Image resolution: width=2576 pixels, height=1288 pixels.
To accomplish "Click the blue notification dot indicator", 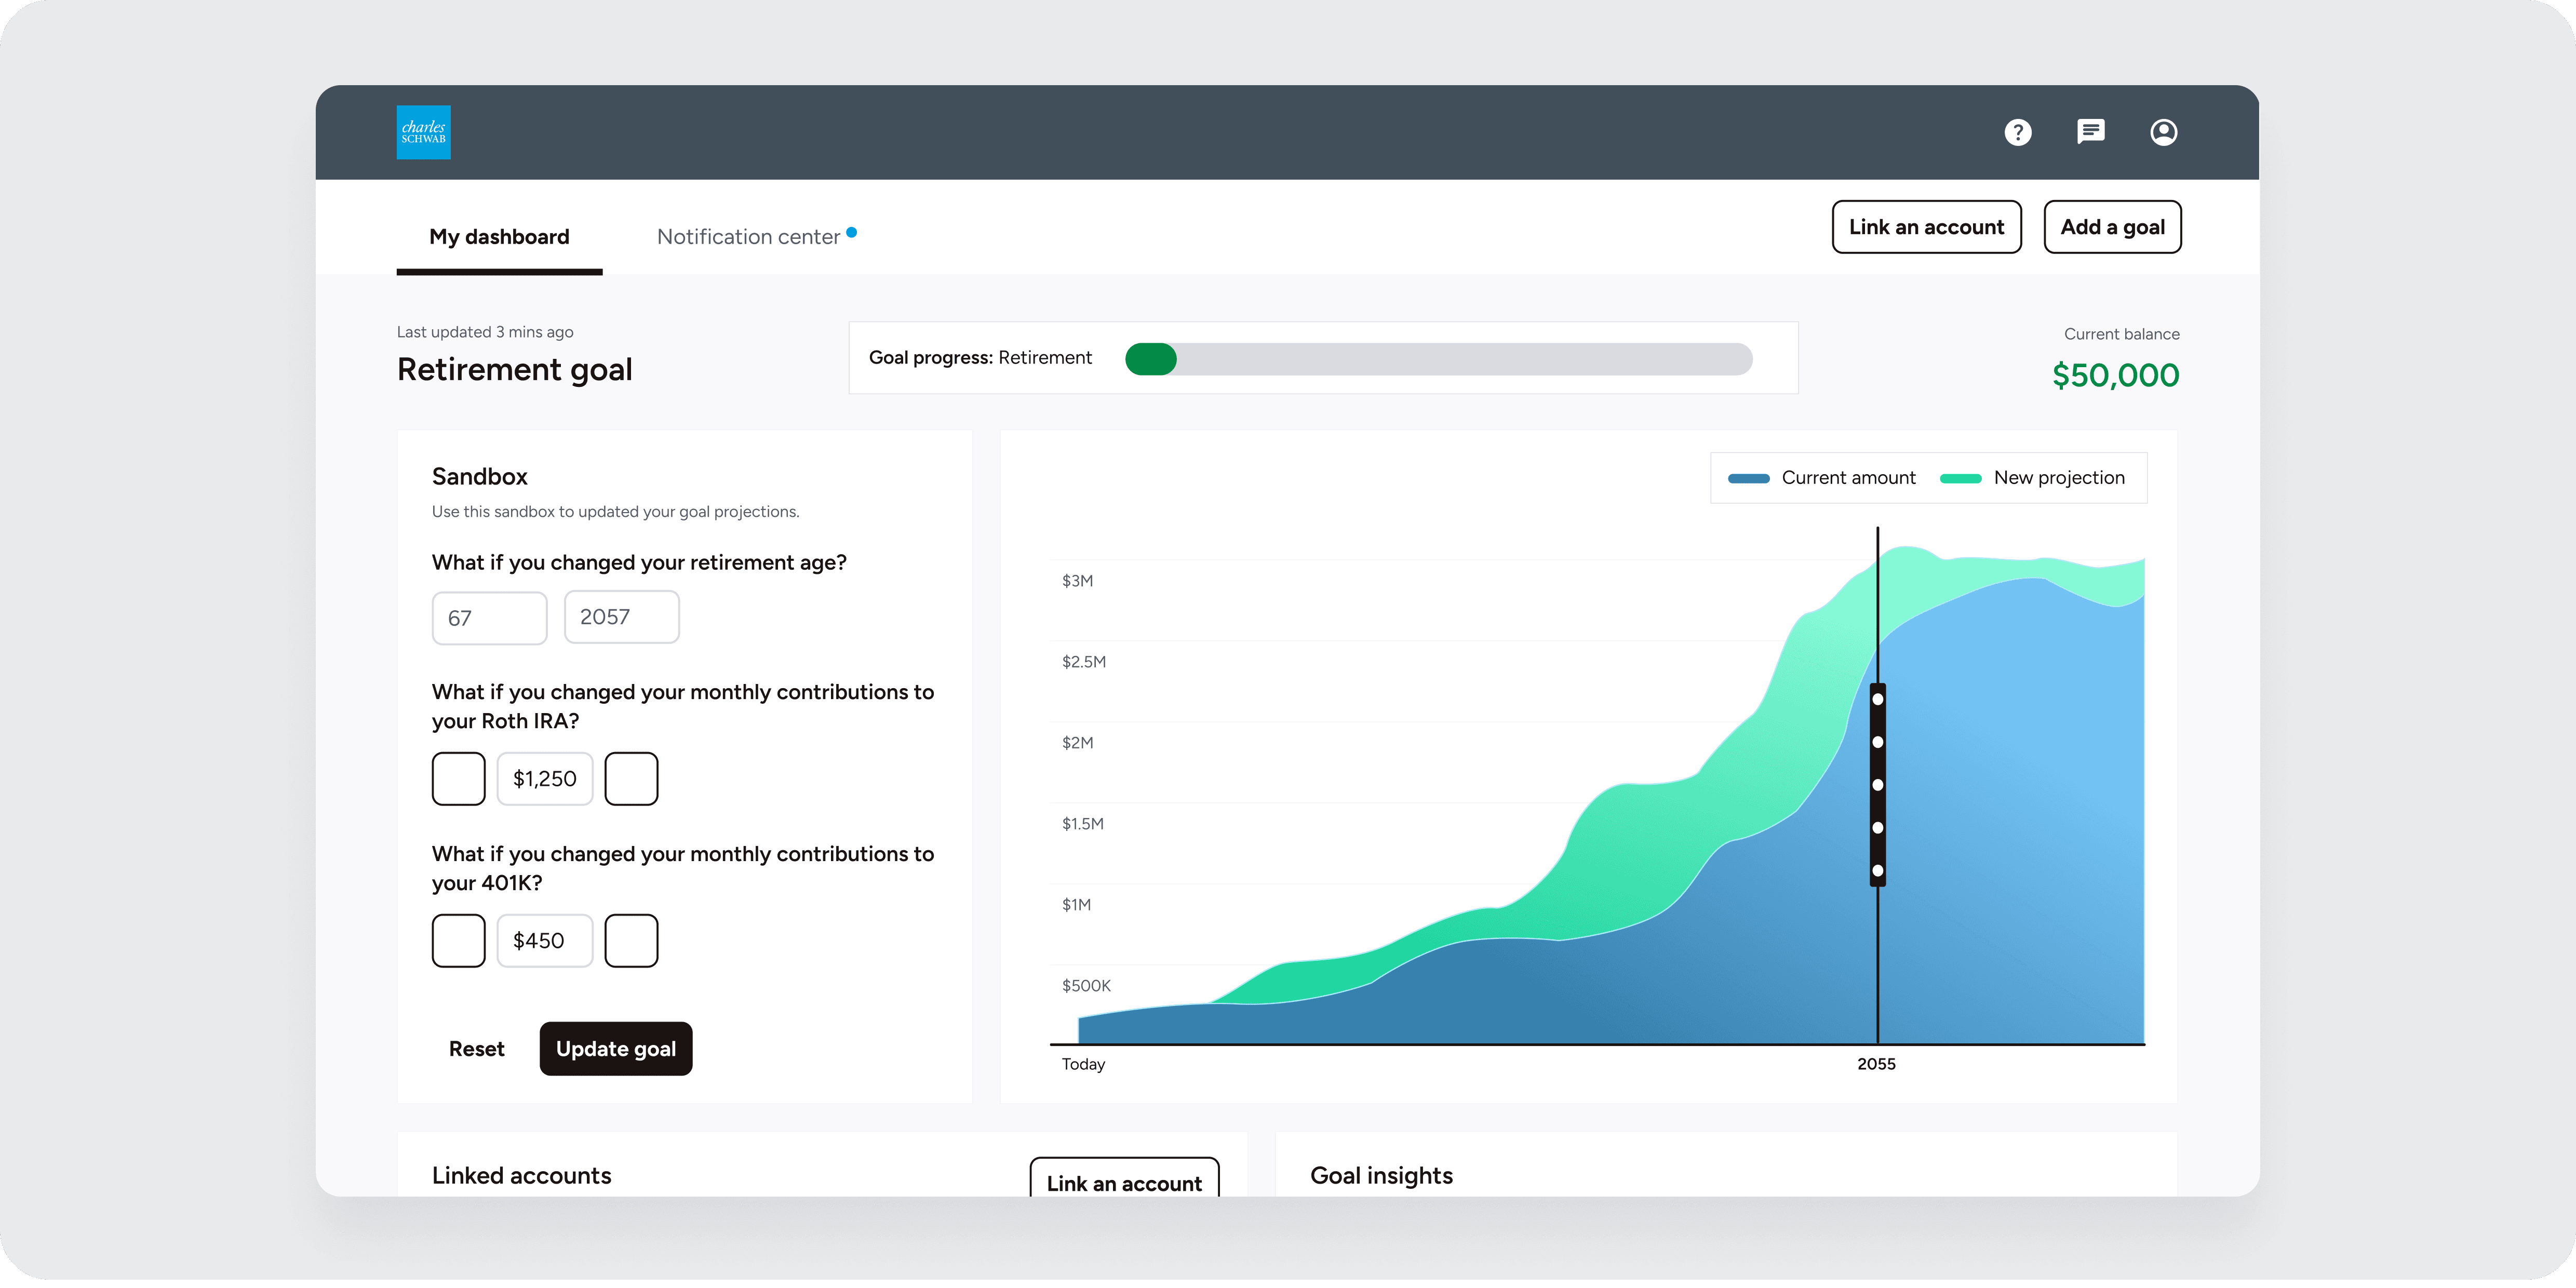I will [x=851, y=232].
